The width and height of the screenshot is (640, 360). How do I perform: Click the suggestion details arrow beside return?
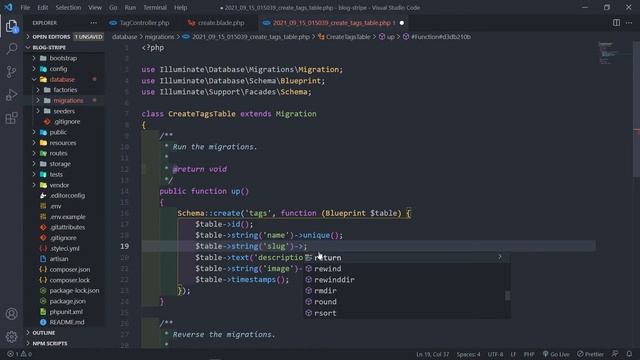click(x=500, y=257)
